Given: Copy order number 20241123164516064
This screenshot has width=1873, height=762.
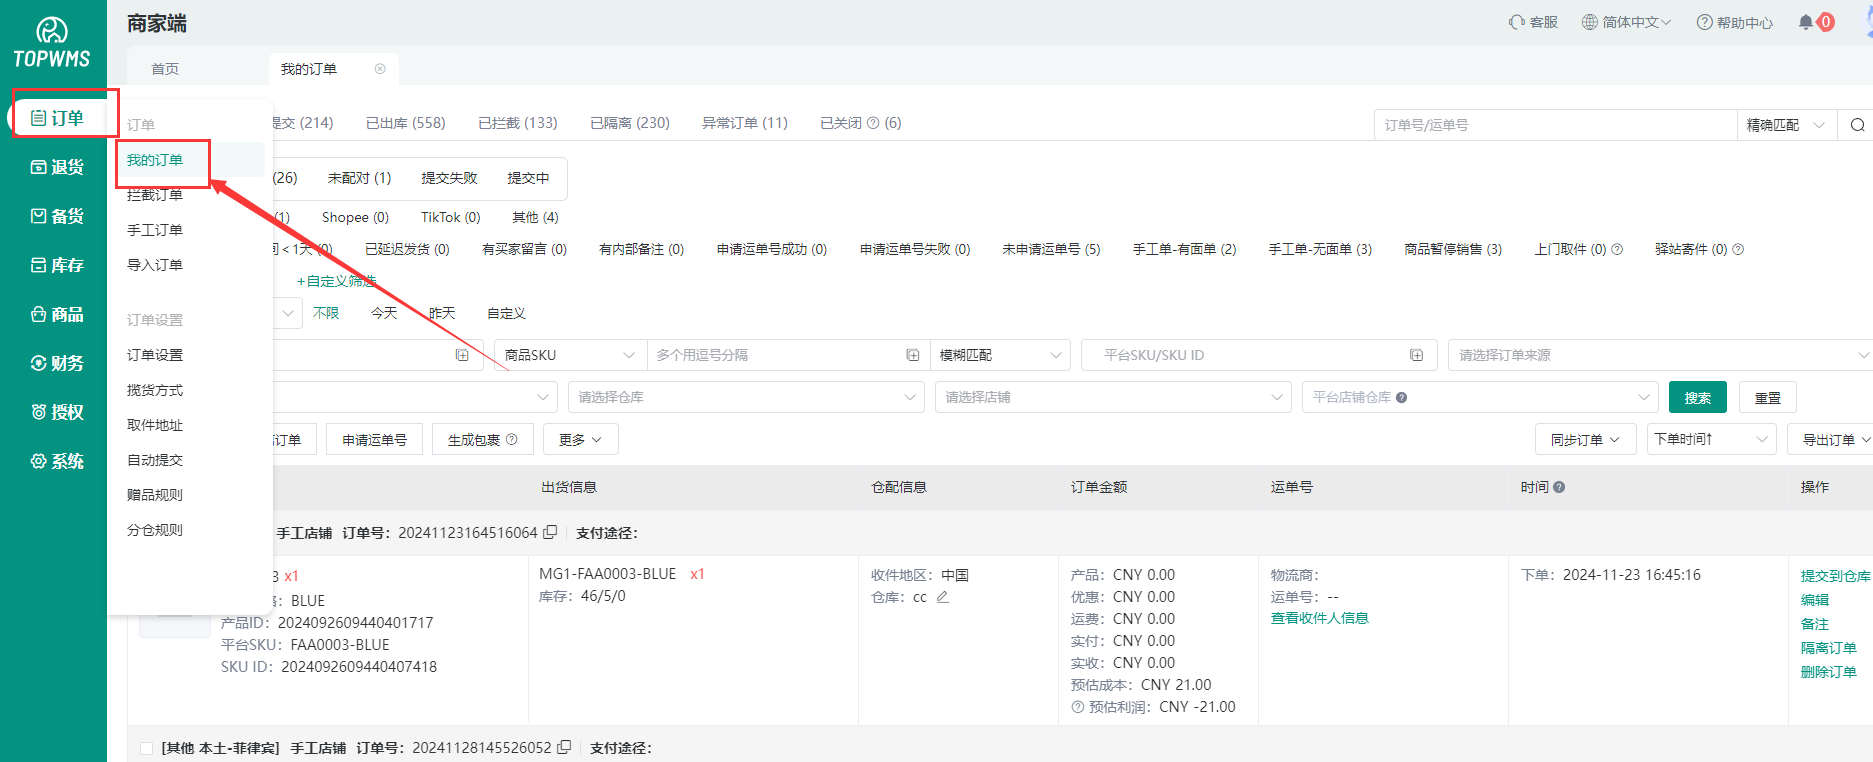Looking at the screenshot, I should coord(550,533).
